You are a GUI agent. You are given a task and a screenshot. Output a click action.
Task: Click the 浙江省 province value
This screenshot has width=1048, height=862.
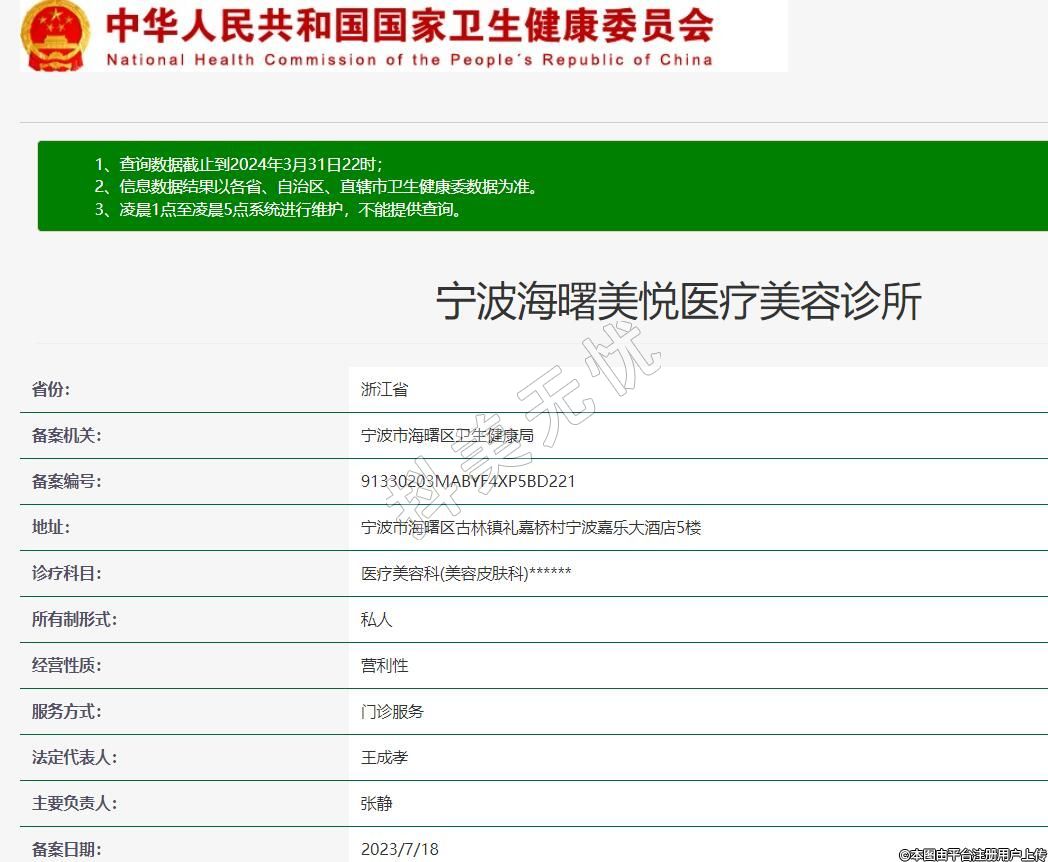(384, 390)
